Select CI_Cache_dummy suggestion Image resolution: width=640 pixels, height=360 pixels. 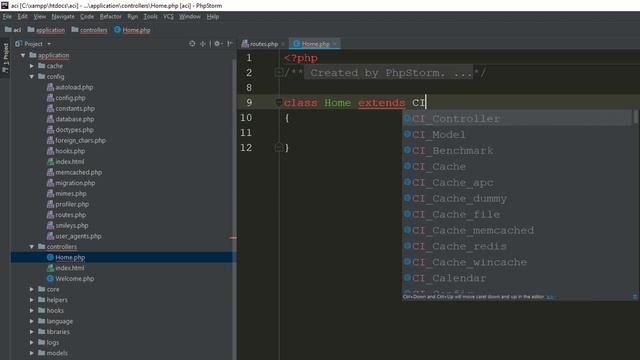pos(517,198)
